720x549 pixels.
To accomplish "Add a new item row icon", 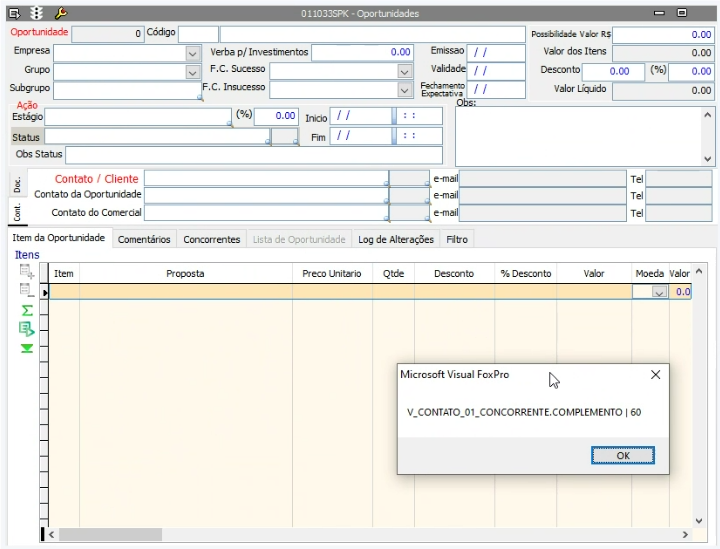I will point(27,272).
